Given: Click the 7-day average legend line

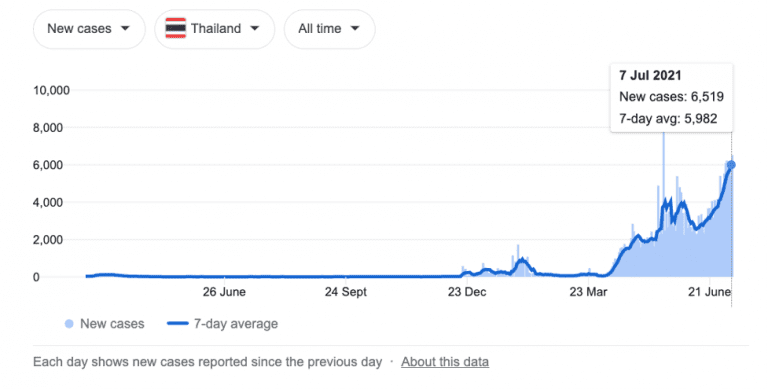Looking at the screenshot, I should pos(177,324).
